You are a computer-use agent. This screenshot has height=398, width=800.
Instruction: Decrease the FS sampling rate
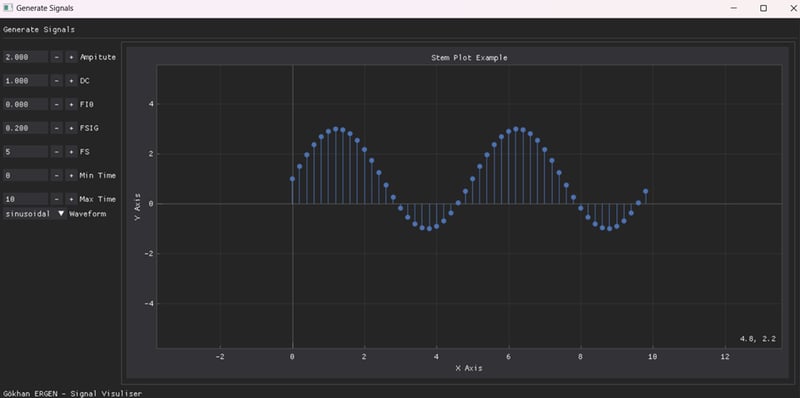57,152
